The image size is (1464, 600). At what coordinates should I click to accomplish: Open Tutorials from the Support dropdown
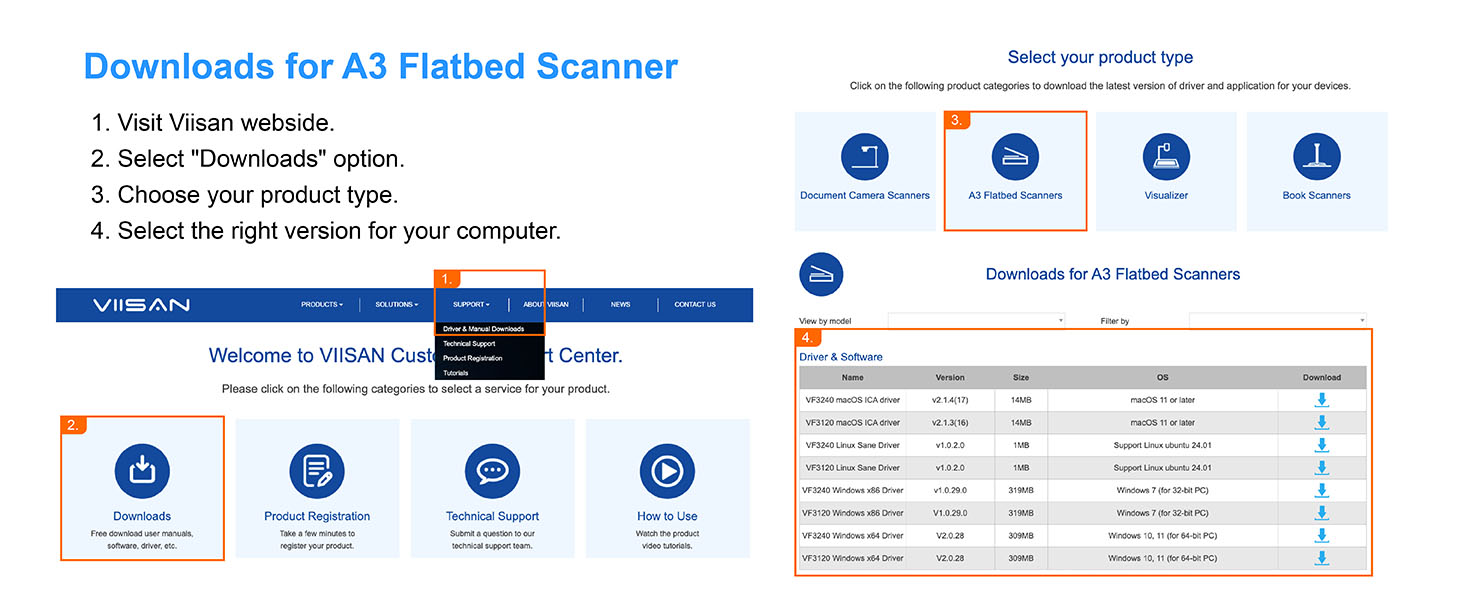click(x=455, y=373)
